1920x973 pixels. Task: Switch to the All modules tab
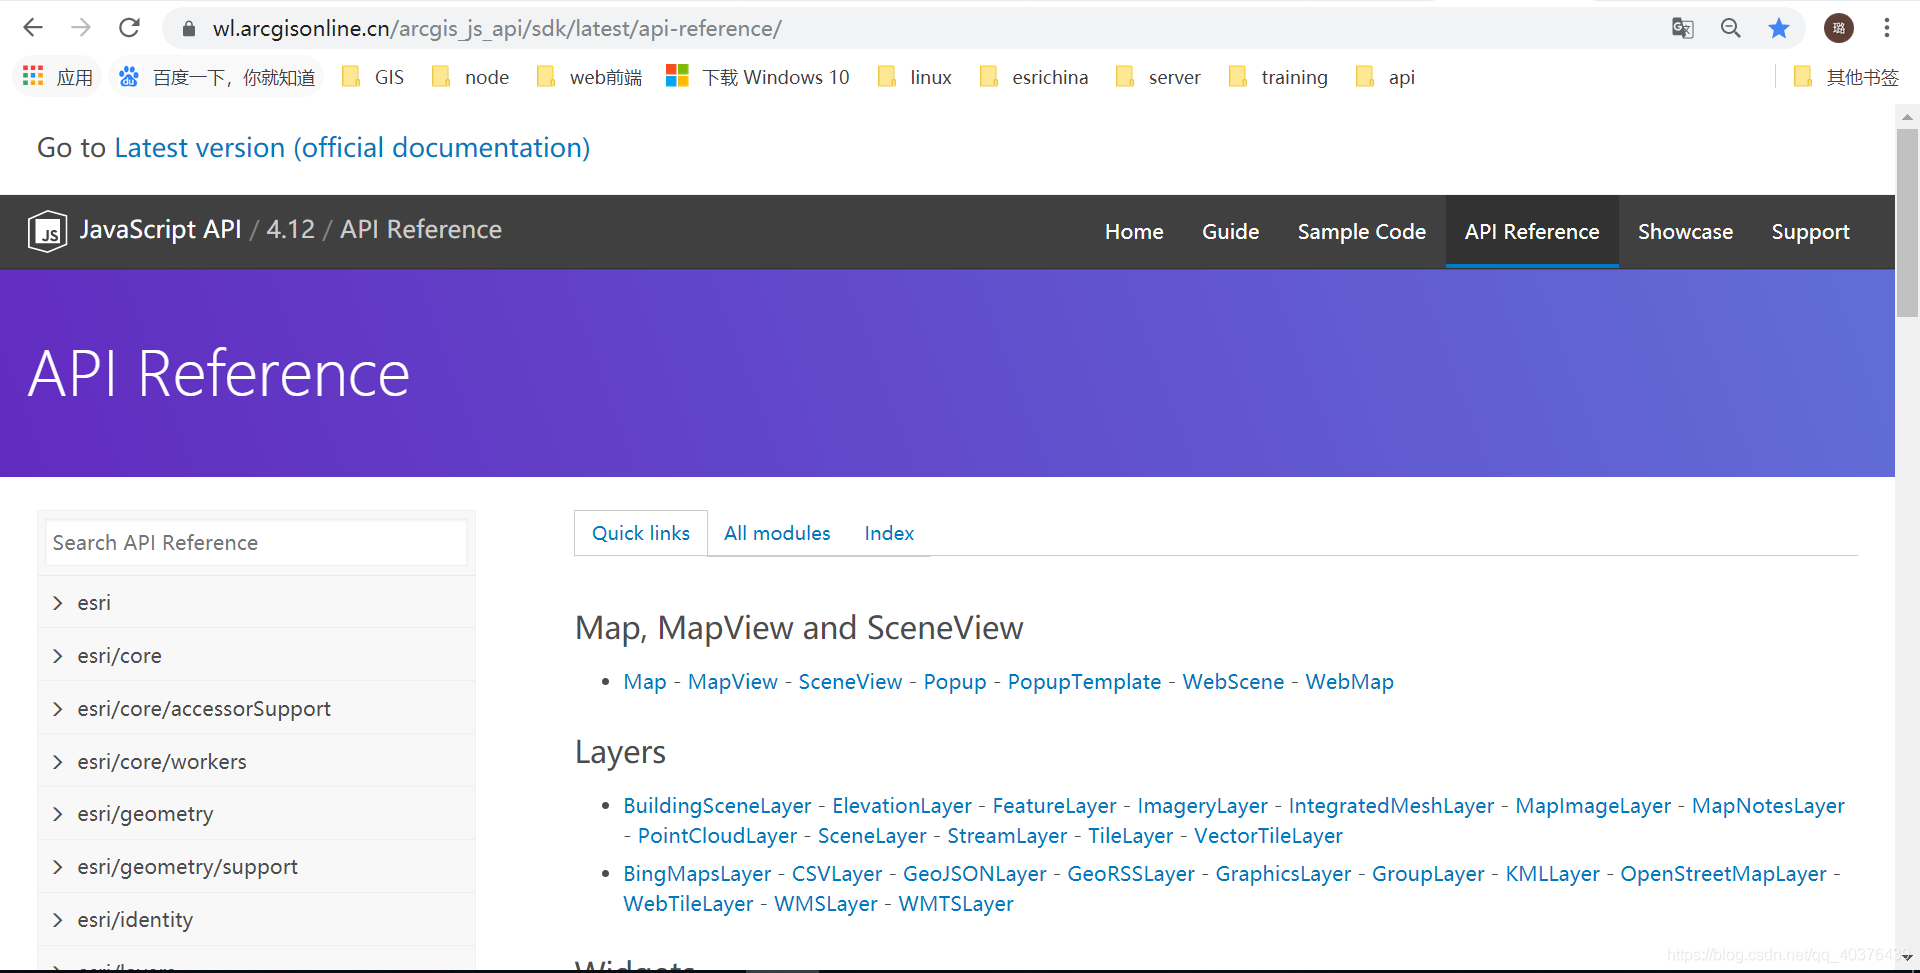(777, 533)
